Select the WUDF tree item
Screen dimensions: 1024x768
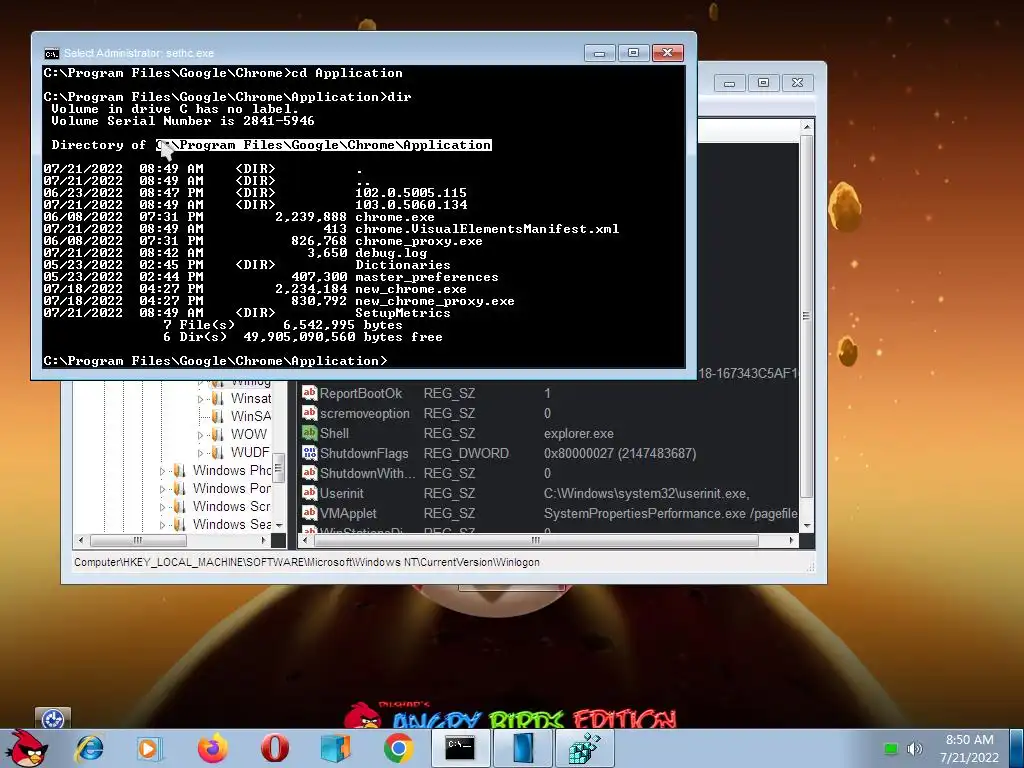(250, 452)
